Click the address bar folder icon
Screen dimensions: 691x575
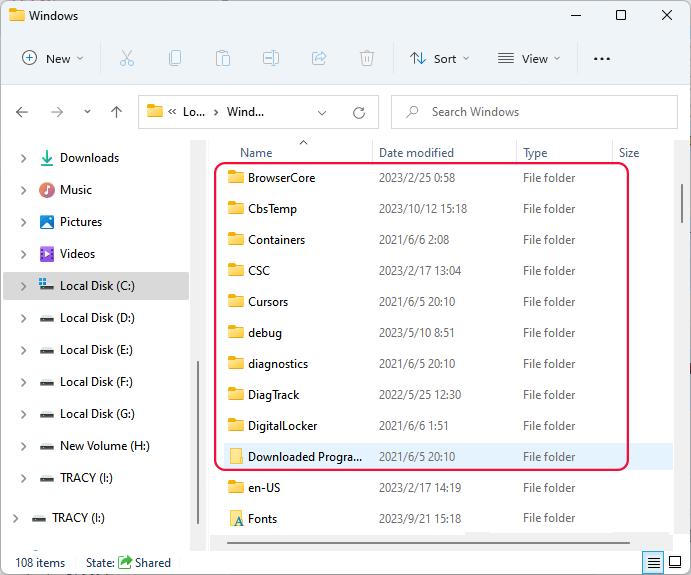tap(155, 110)
